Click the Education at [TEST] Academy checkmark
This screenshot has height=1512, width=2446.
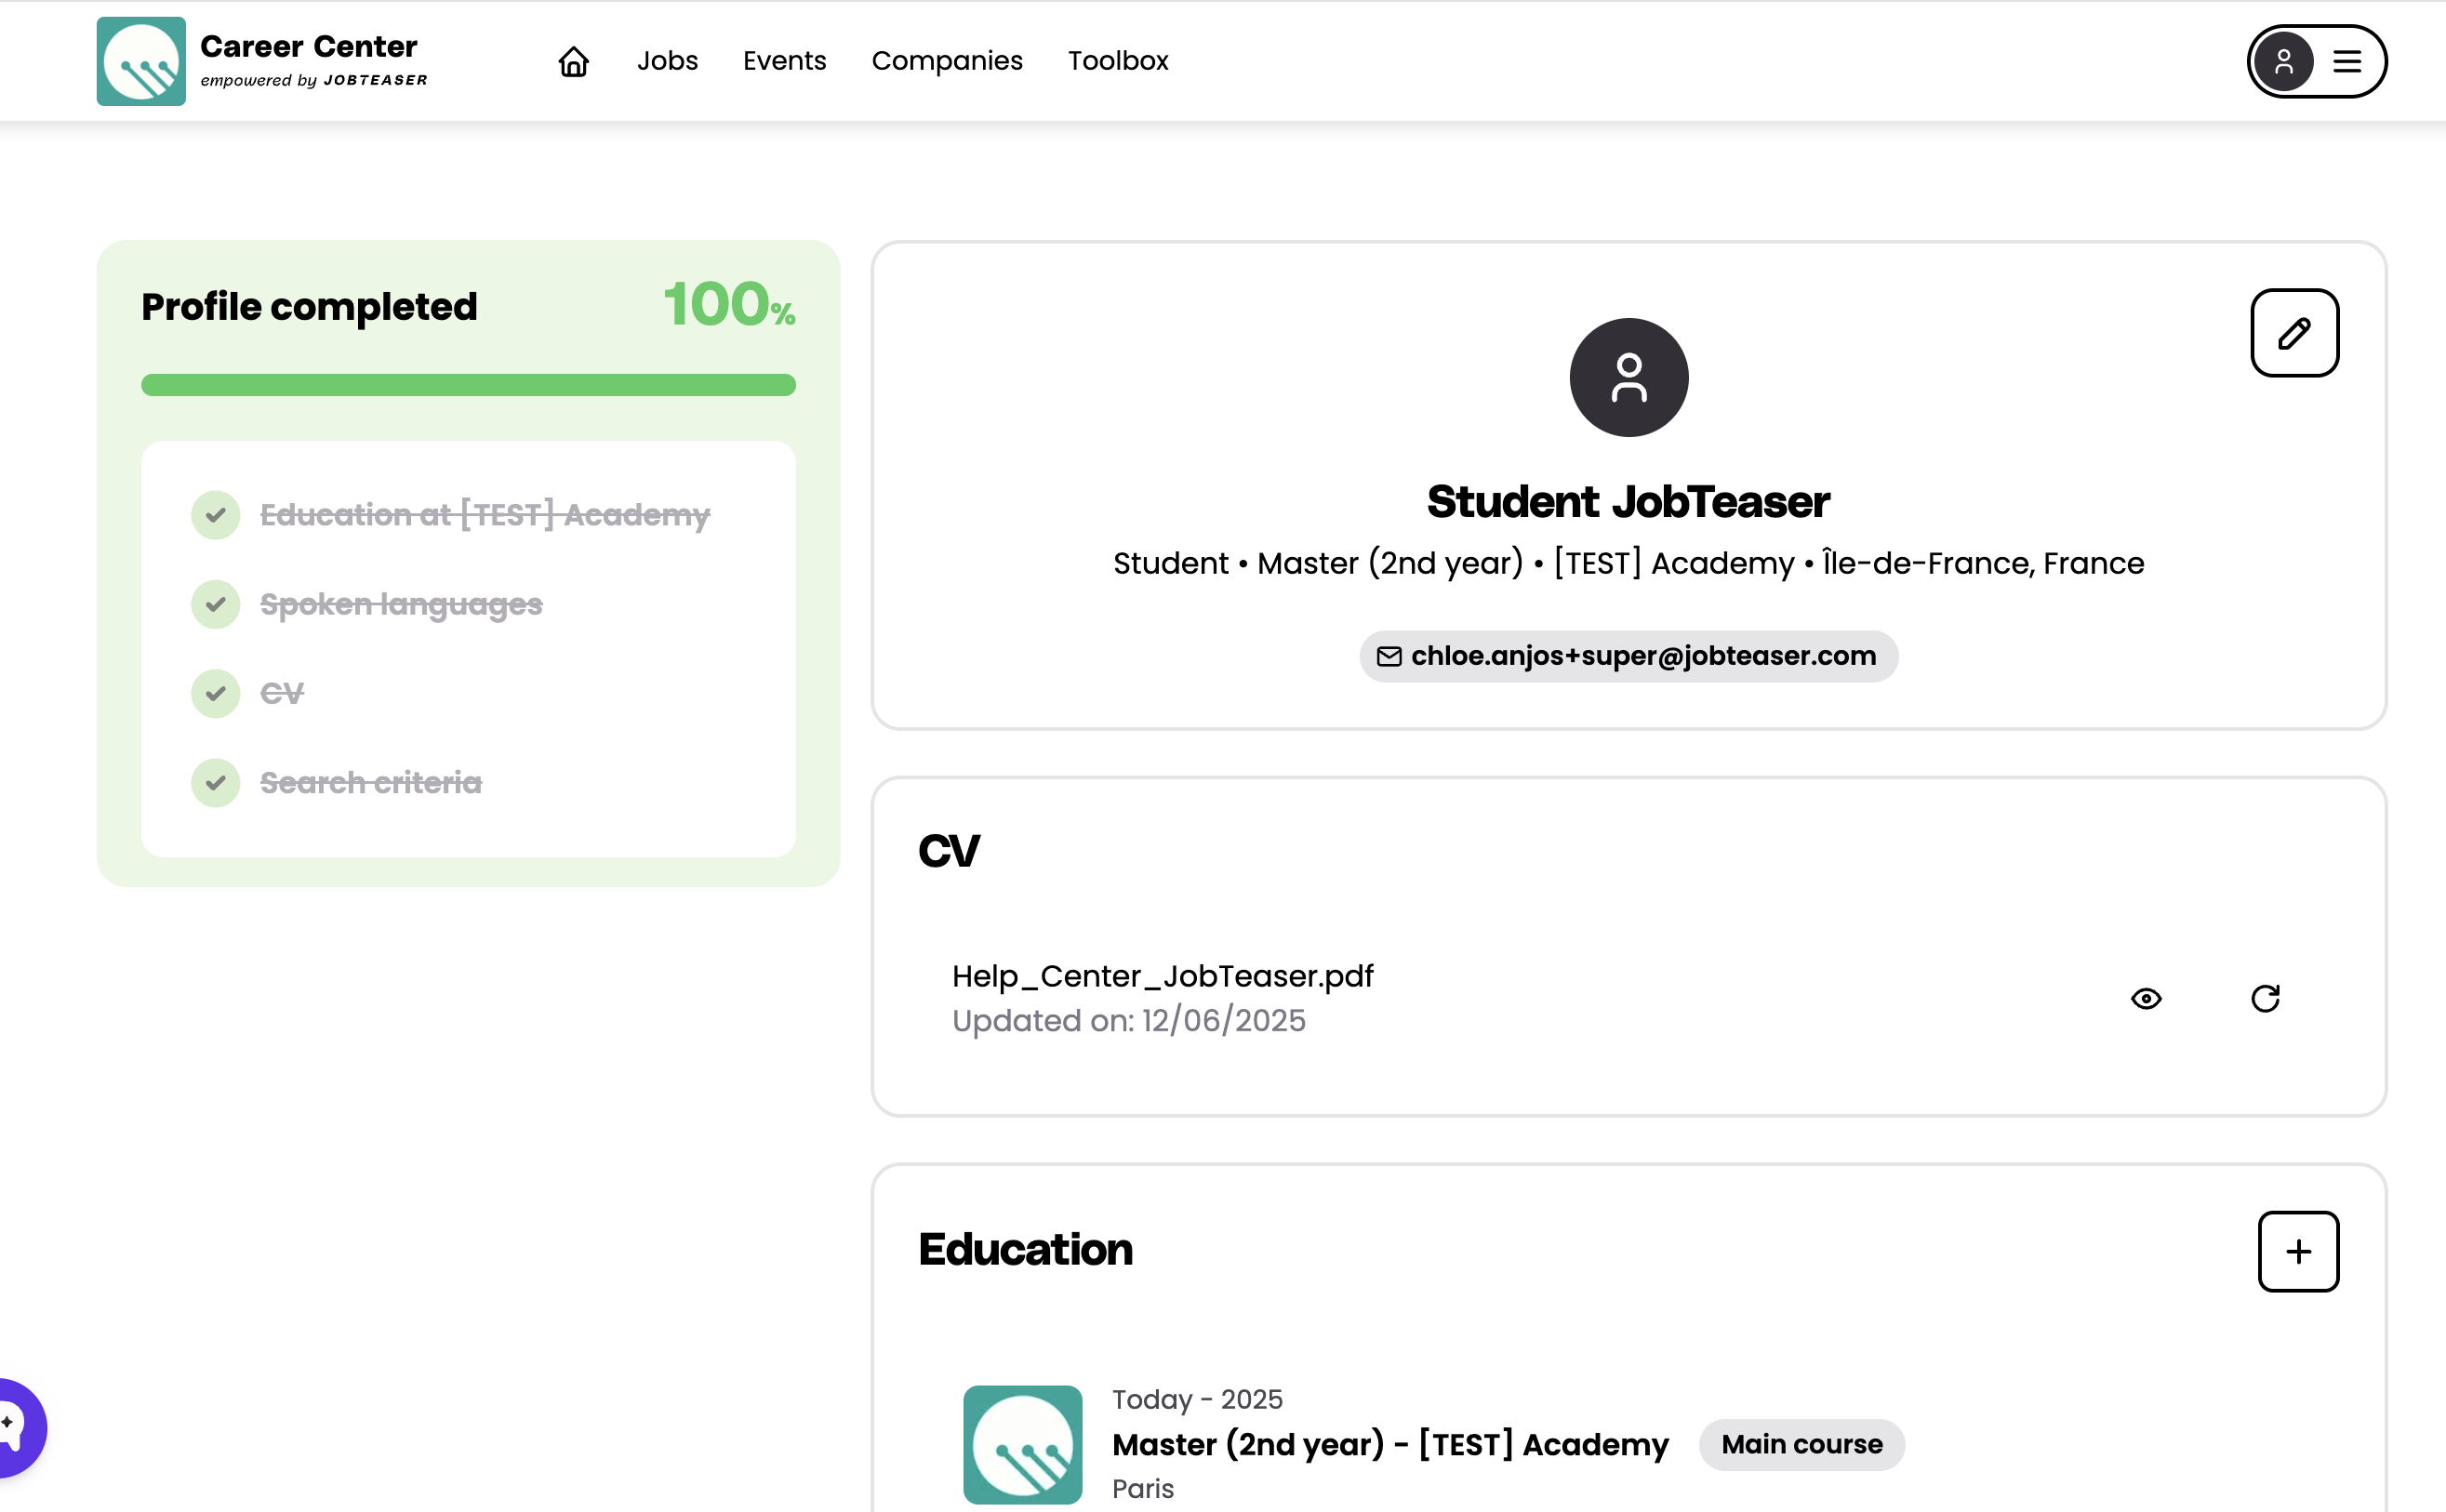[x=215, y=515]
